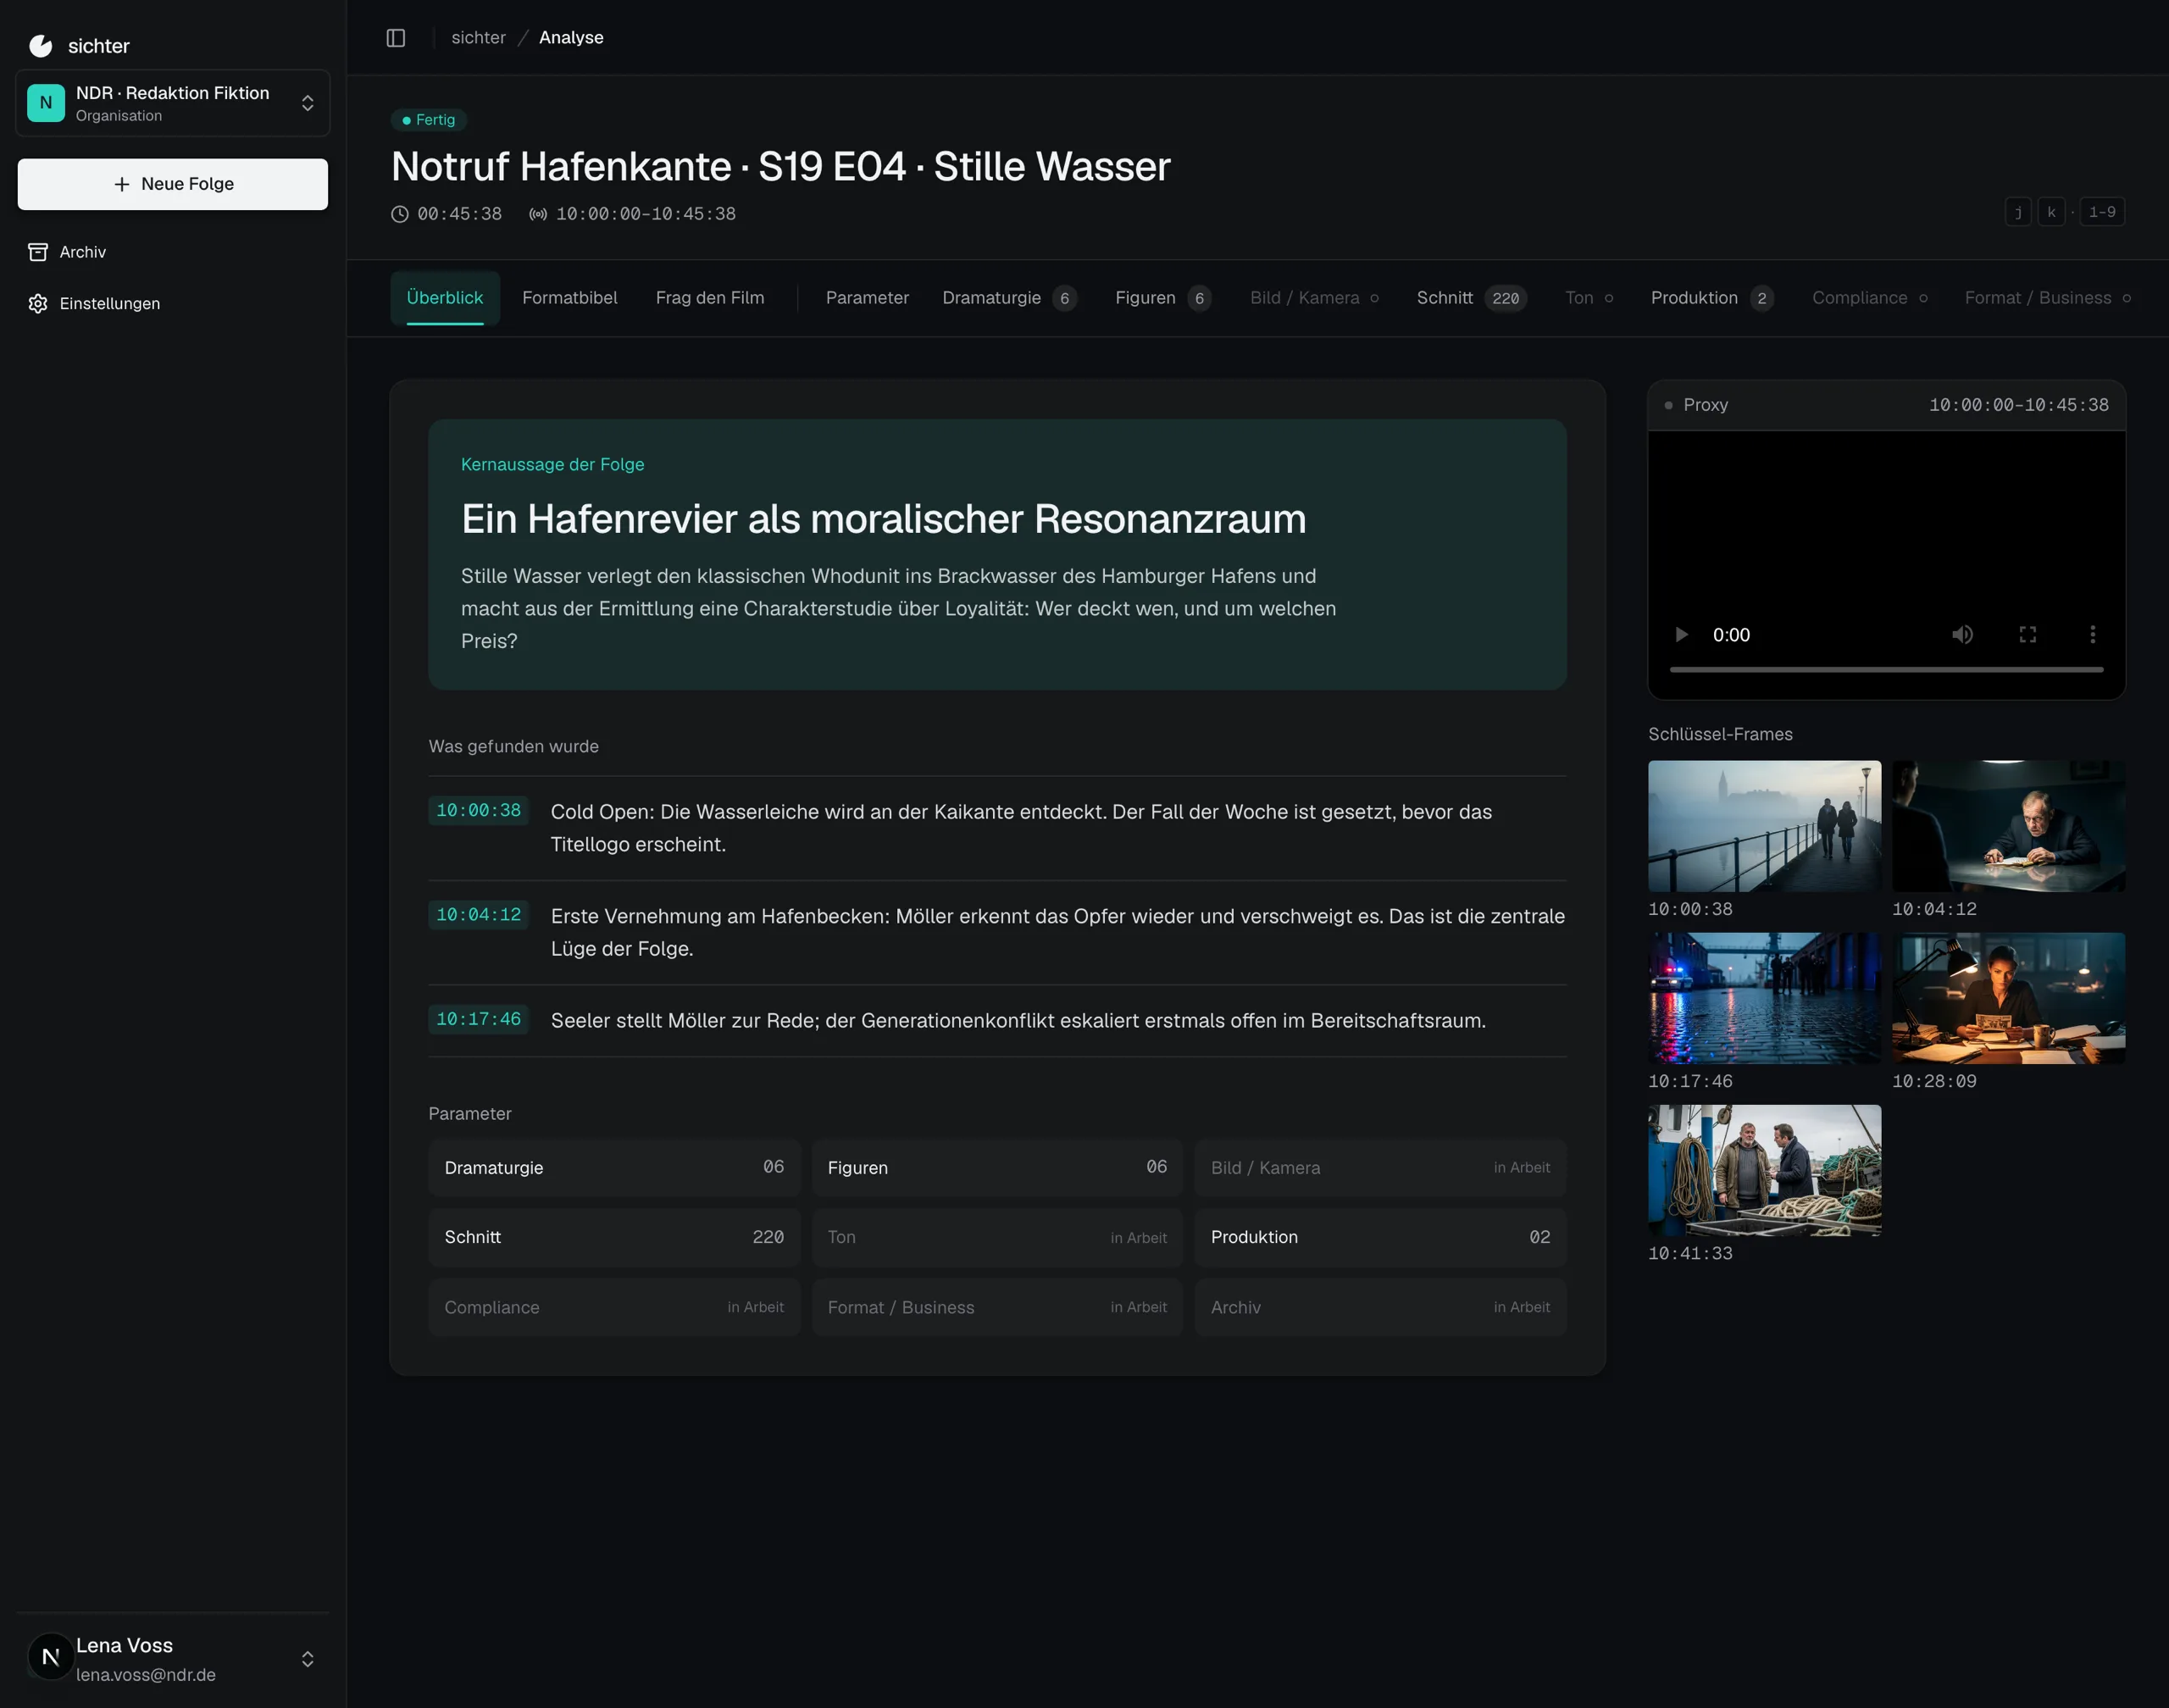
Task: Seek on the video progress bar
Action: [1886, 669]
